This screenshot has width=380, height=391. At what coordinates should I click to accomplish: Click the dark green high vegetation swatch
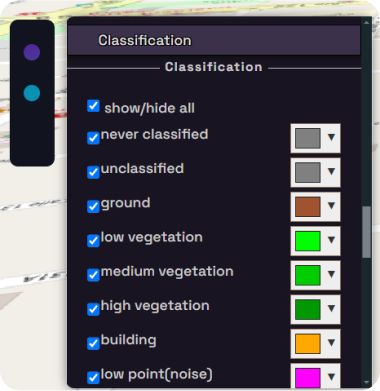click(308, 310)
